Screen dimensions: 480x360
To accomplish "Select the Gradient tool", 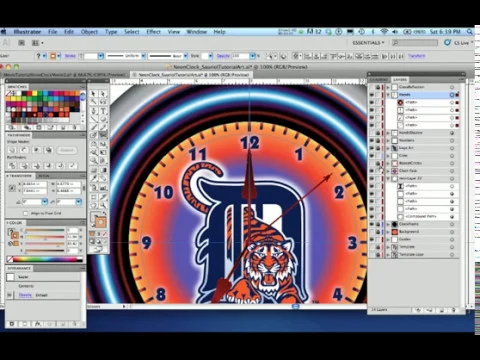I will tap(103, 170).
